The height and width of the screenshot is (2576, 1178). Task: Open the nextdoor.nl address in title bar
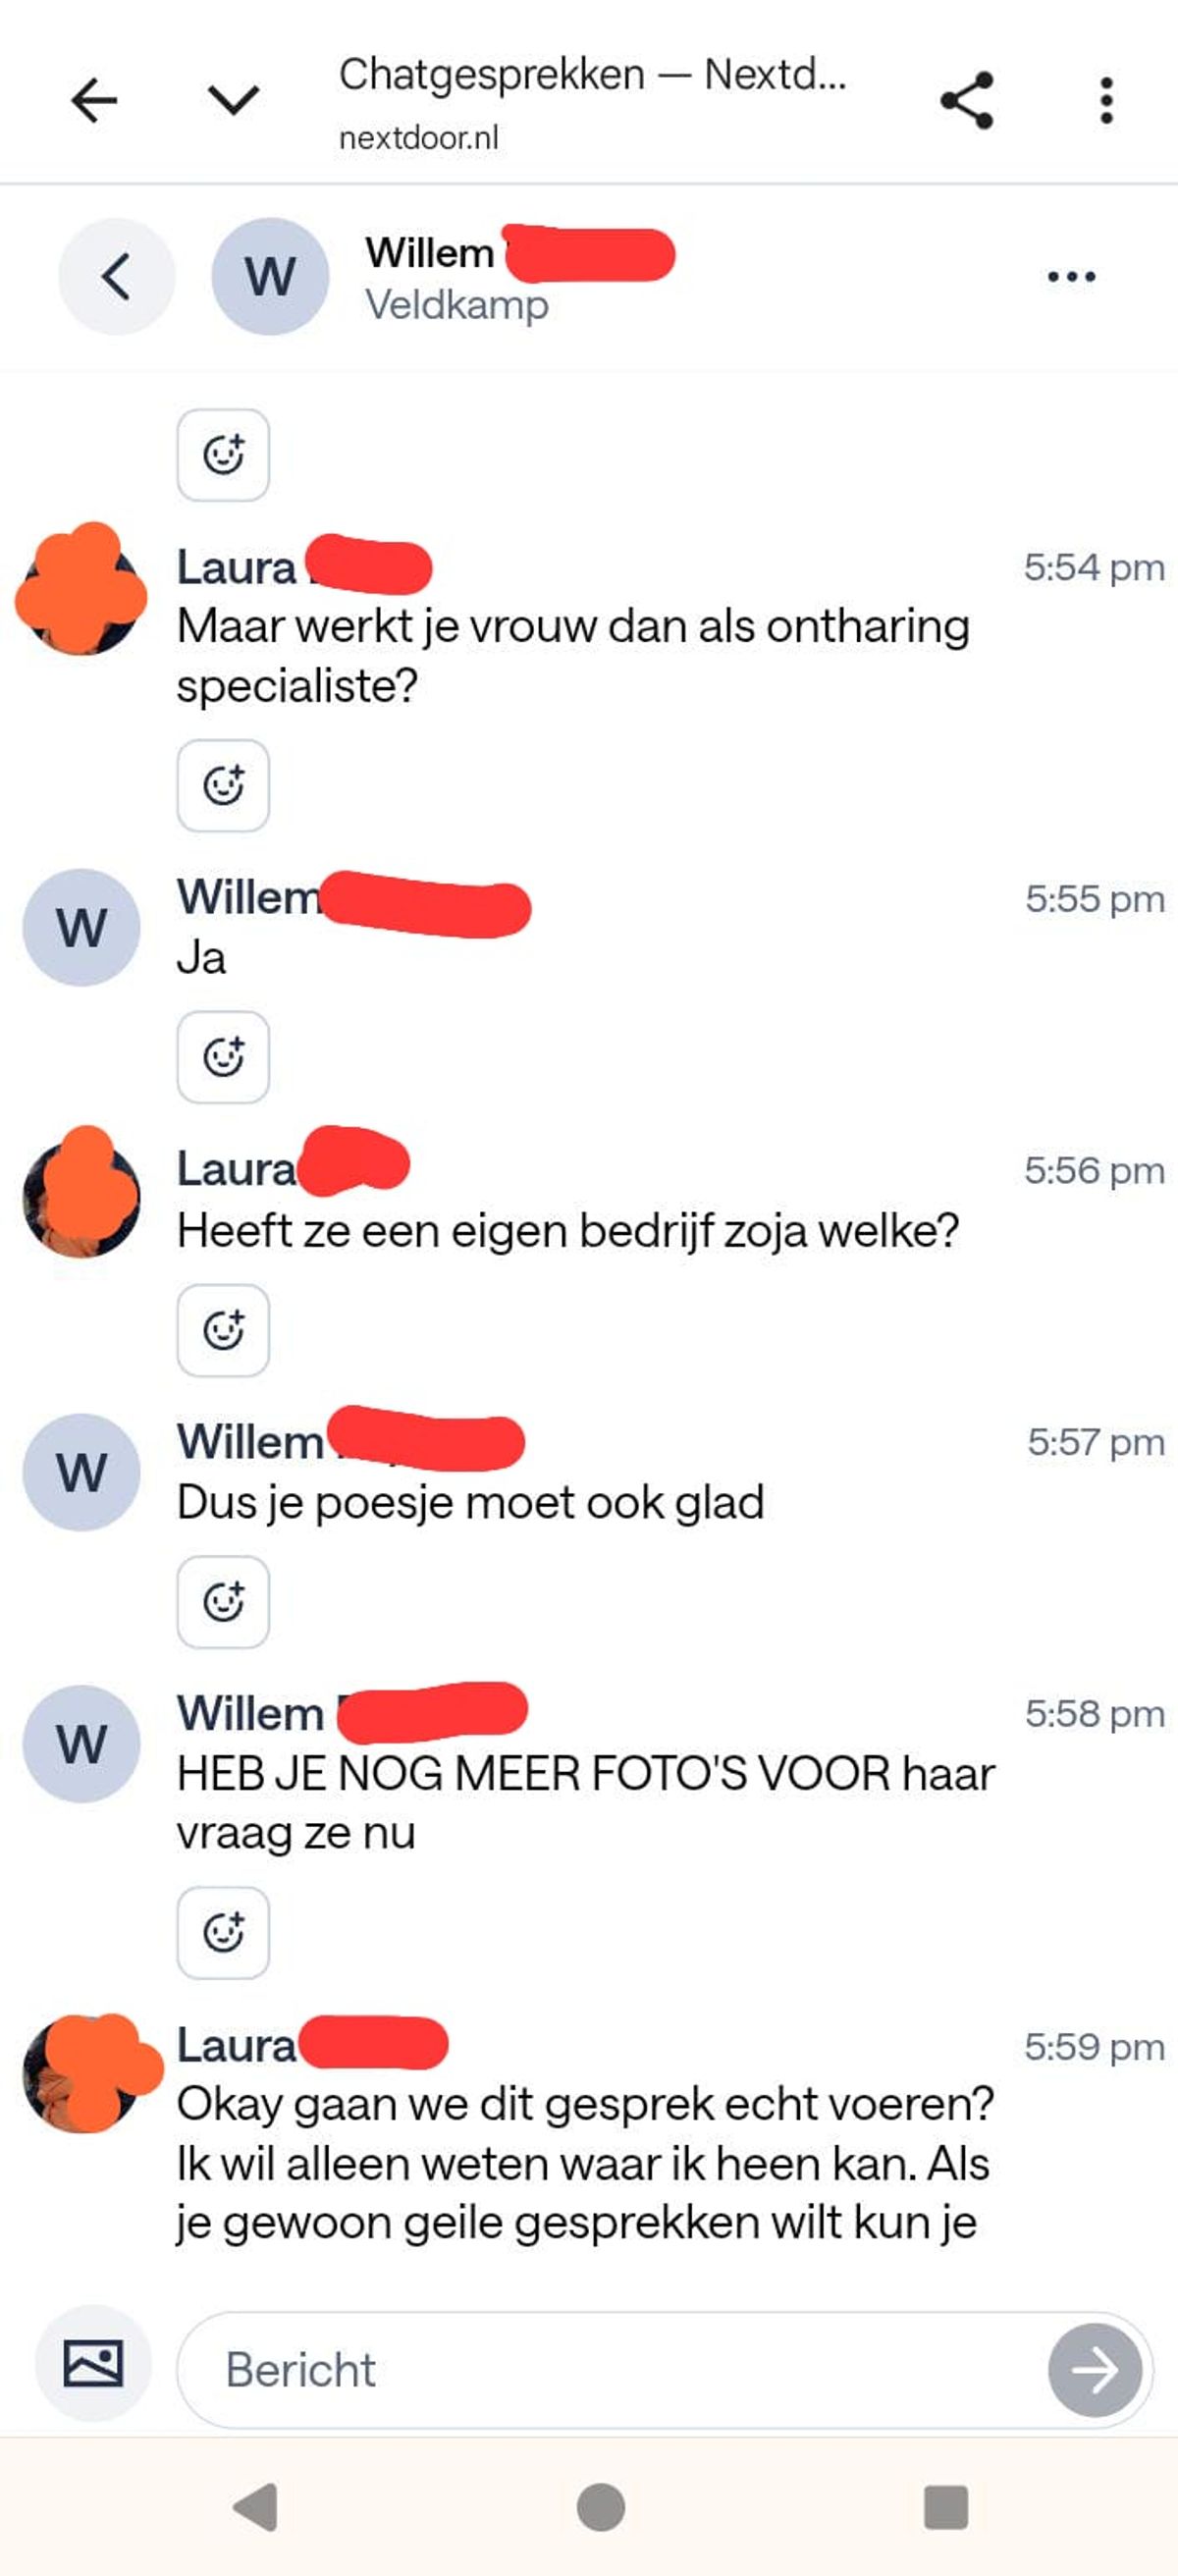point(418,137)
